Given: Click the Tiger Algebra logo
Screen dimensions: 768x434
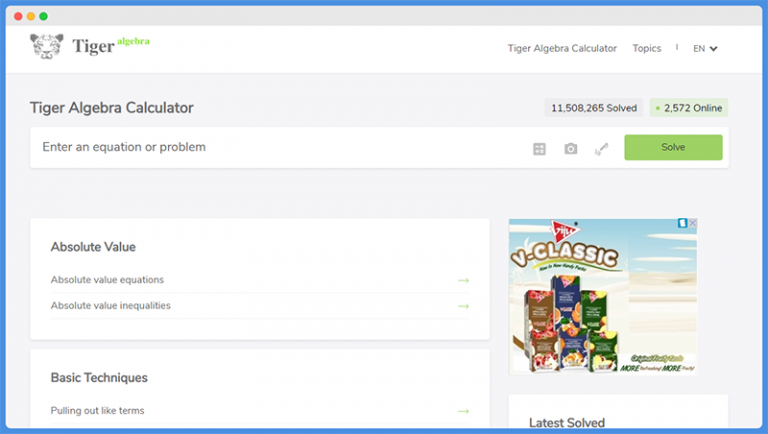Looking at the screenshot, I should coord(90,46).
